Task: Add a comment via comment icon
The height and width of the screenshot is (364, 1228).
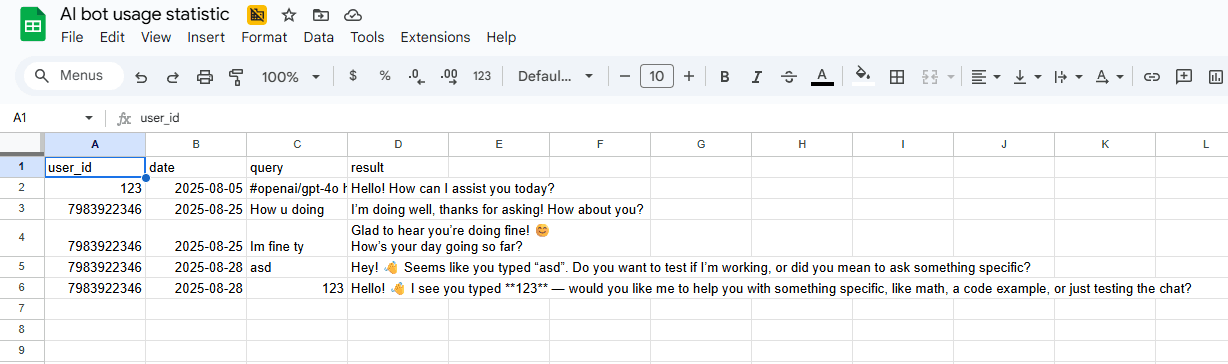Action: point(1184,77)
